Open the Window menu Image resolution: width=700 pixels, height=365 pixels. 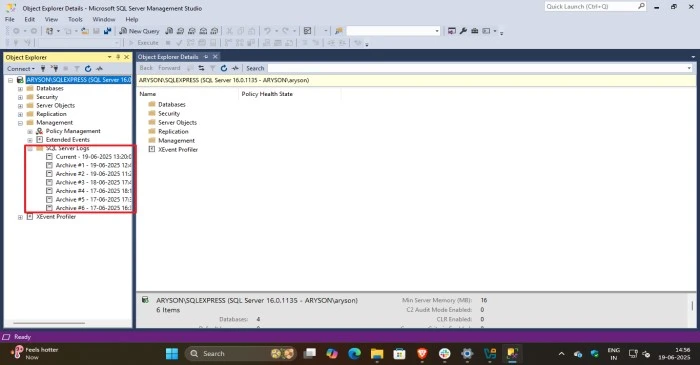(x=104, y=19)
